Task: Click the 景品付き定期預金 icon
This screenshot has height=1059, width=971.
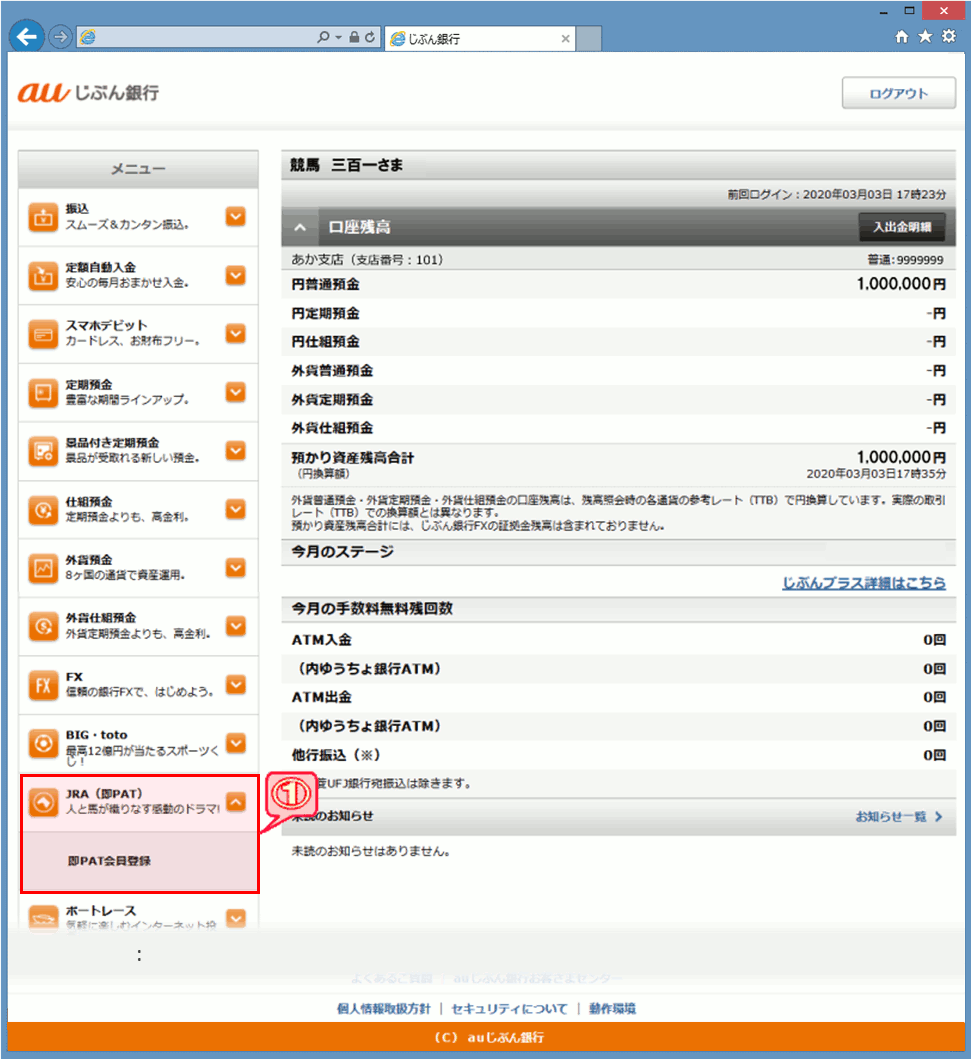Action: (x=43, y=451)
